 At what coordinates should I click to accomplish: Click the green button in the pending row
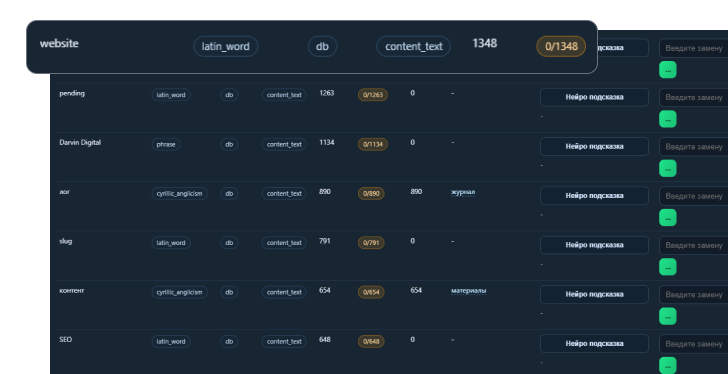coord(668,119)
